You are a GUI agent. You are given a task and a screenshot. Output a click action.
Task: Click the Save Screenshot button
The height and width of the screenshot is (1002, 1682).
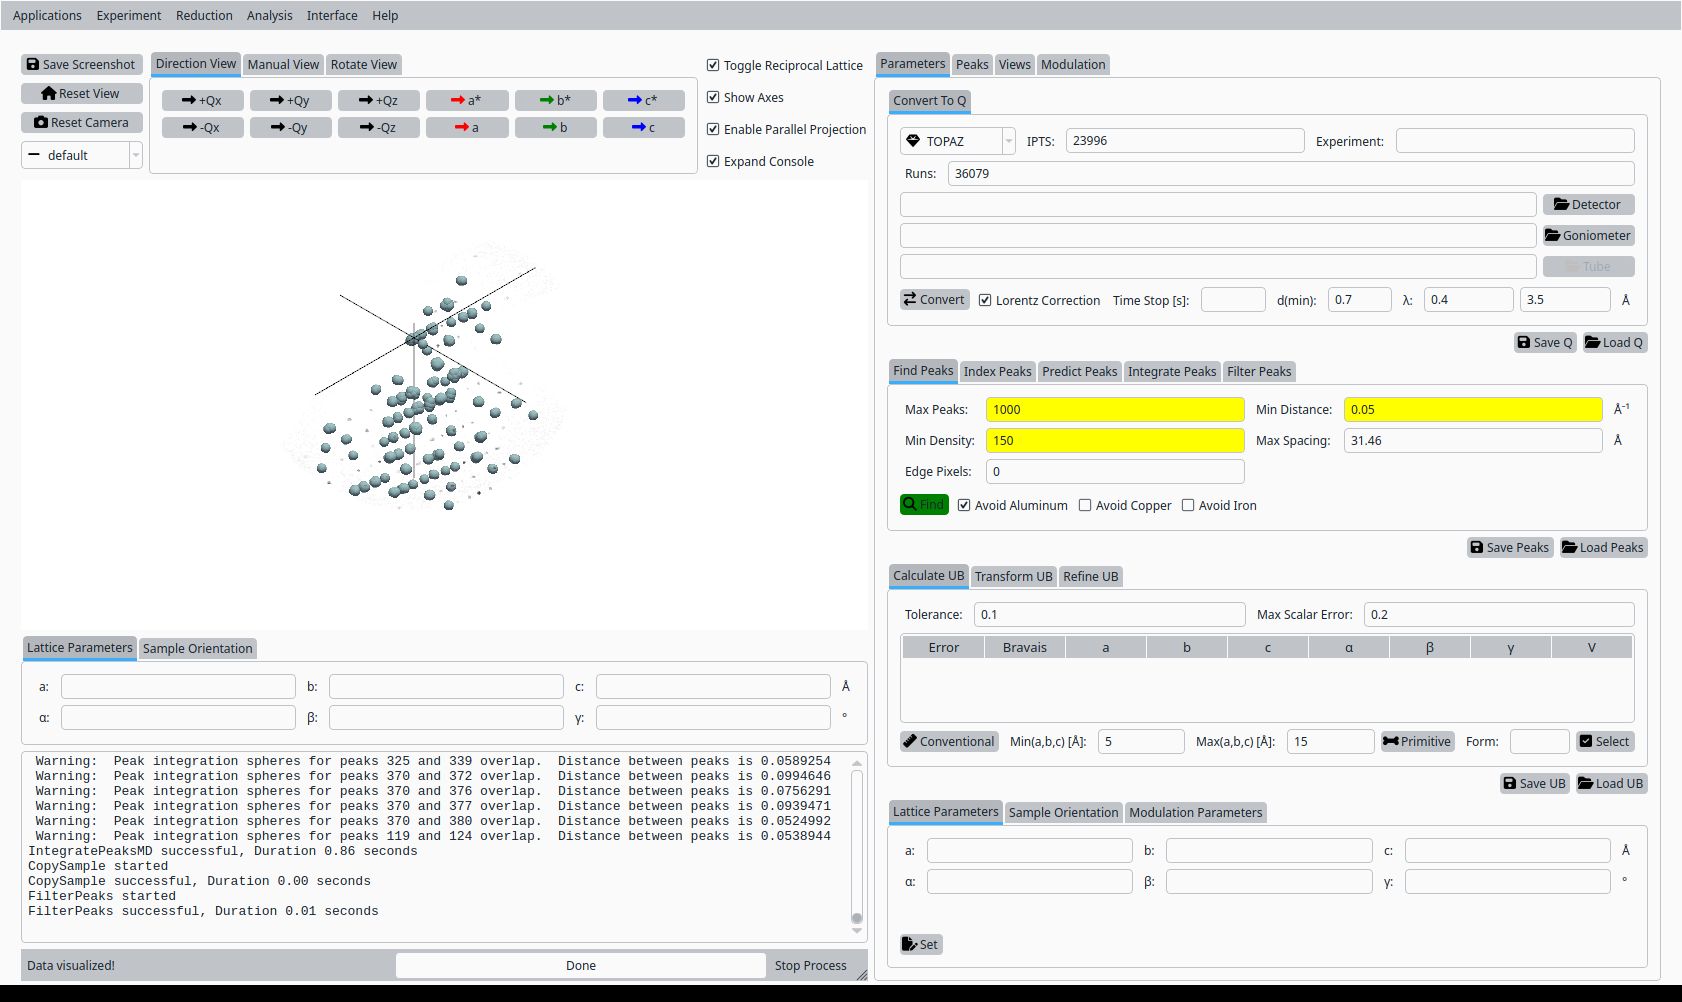point(81,65)
